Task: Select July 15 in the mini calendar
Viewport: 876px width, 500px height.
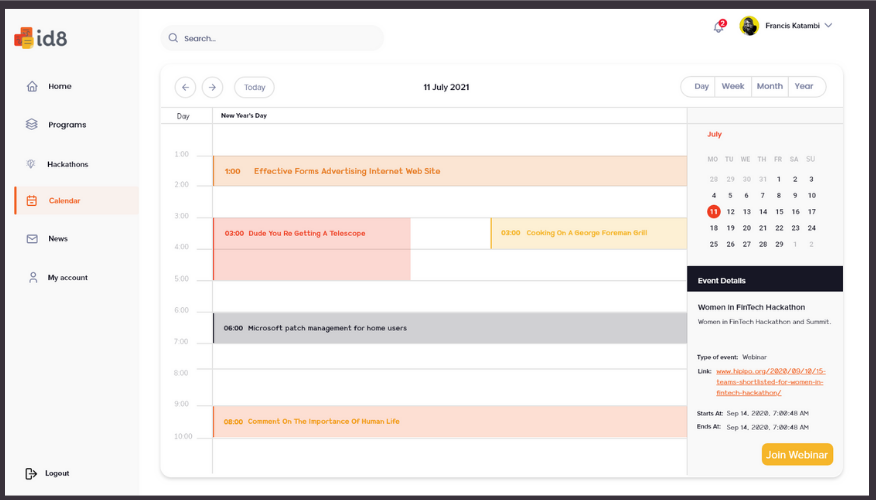Action: (x=779, y=212)
